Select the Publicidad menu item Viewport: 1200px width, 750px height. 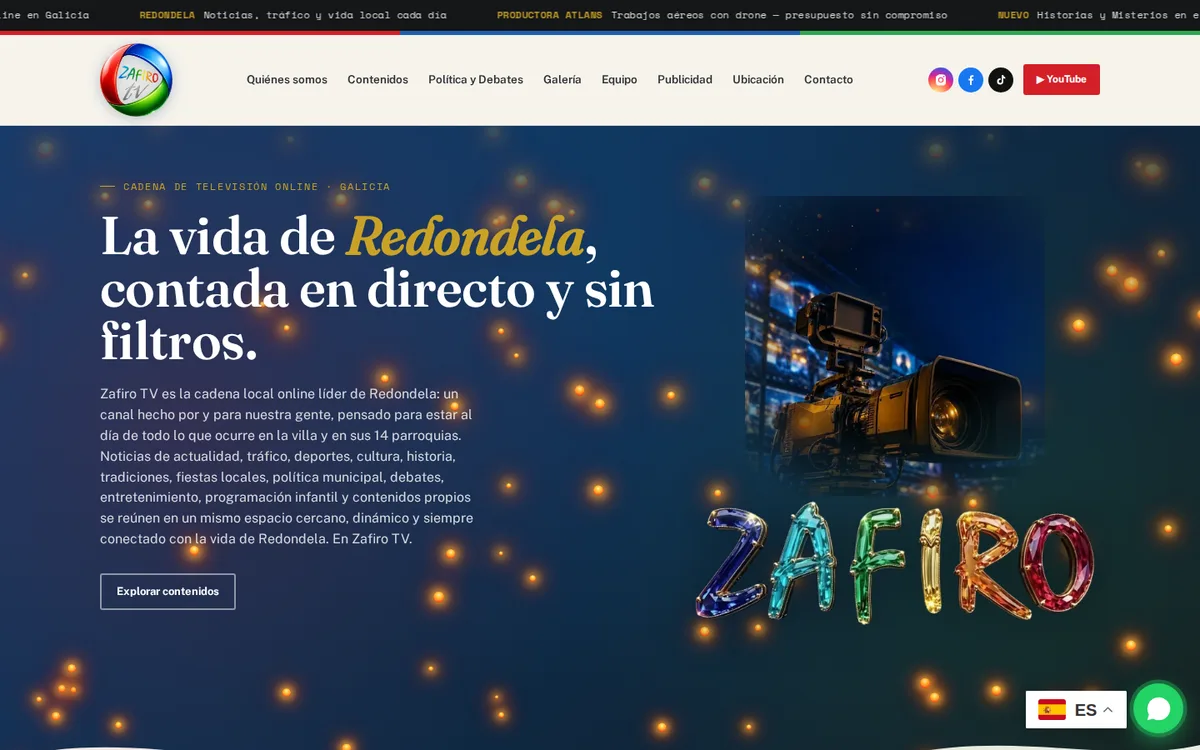(x=685, y=80)
